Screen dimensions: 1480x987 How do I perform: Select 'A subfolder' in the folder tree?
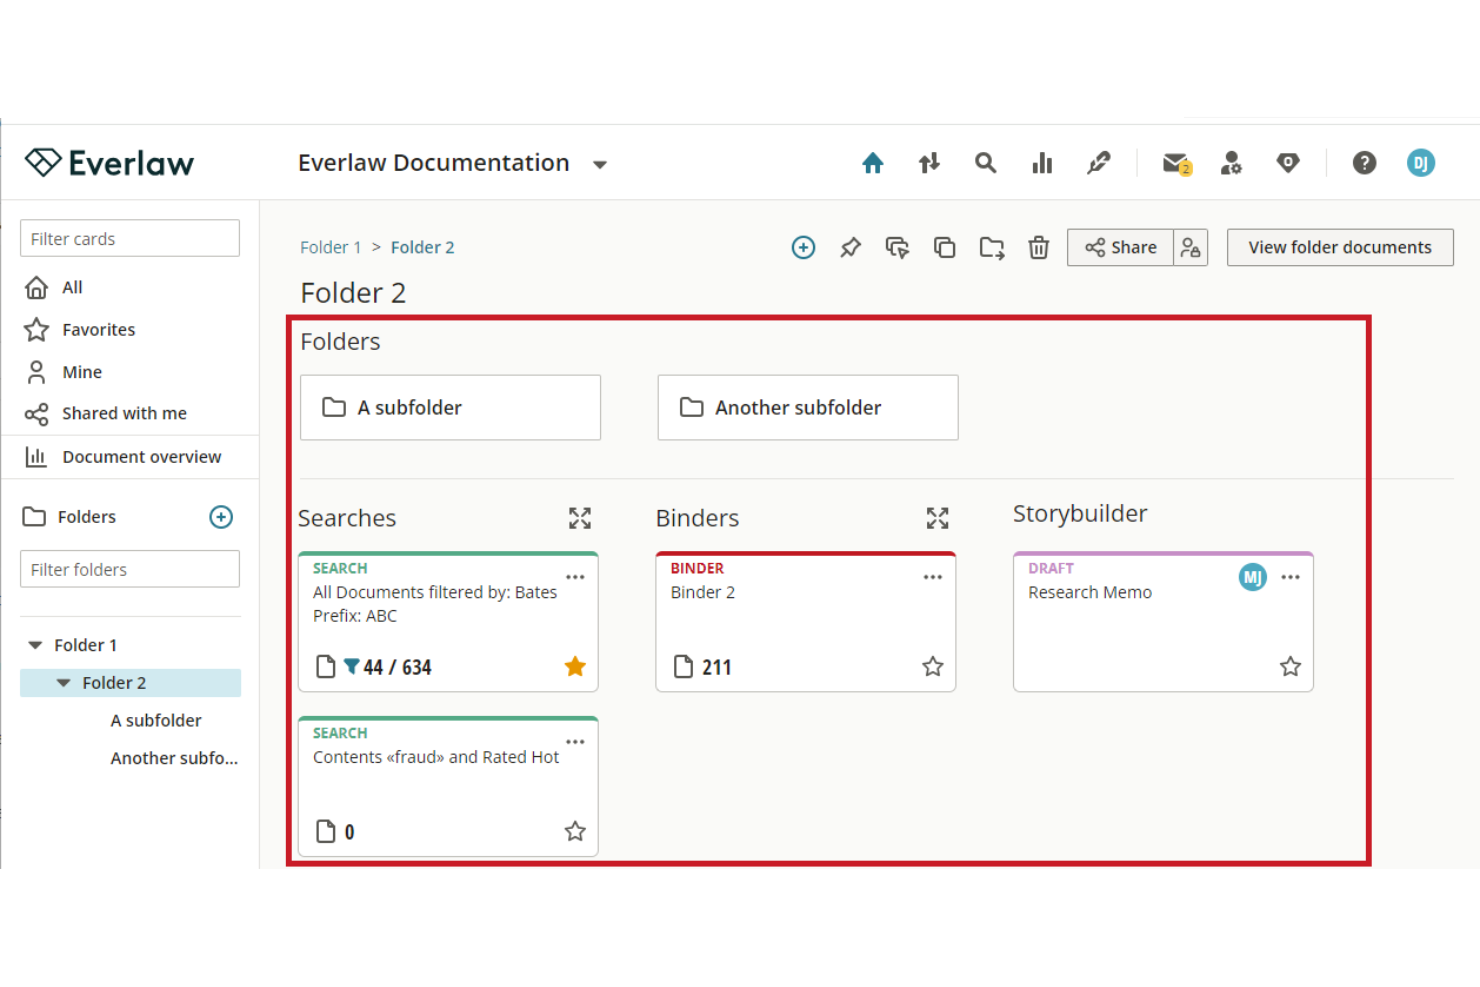click(156, 720)
